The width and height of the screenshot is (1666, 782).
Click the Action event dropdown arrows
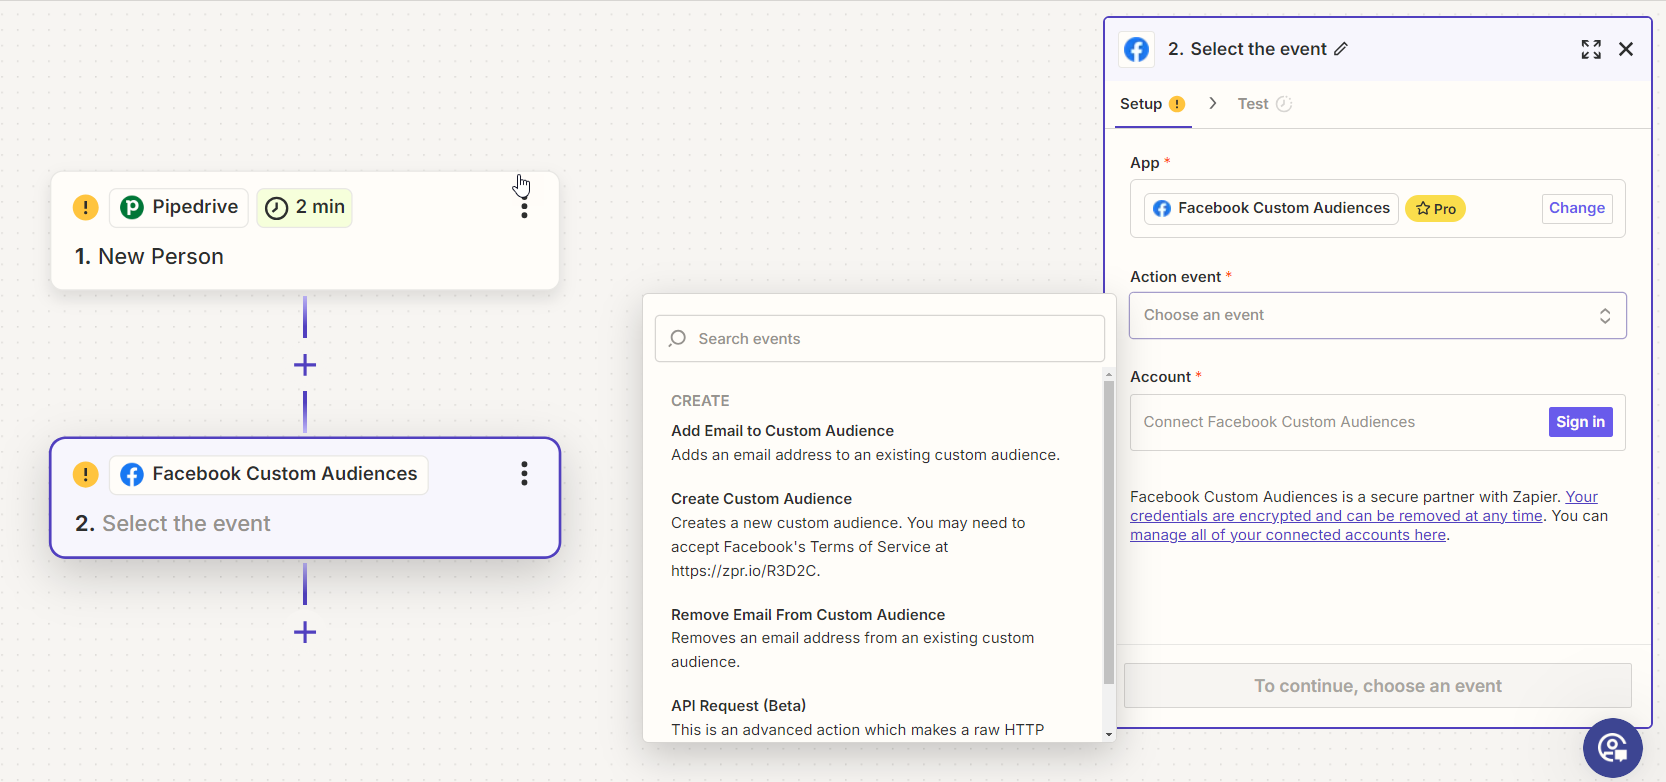(x=1604, y=315)
